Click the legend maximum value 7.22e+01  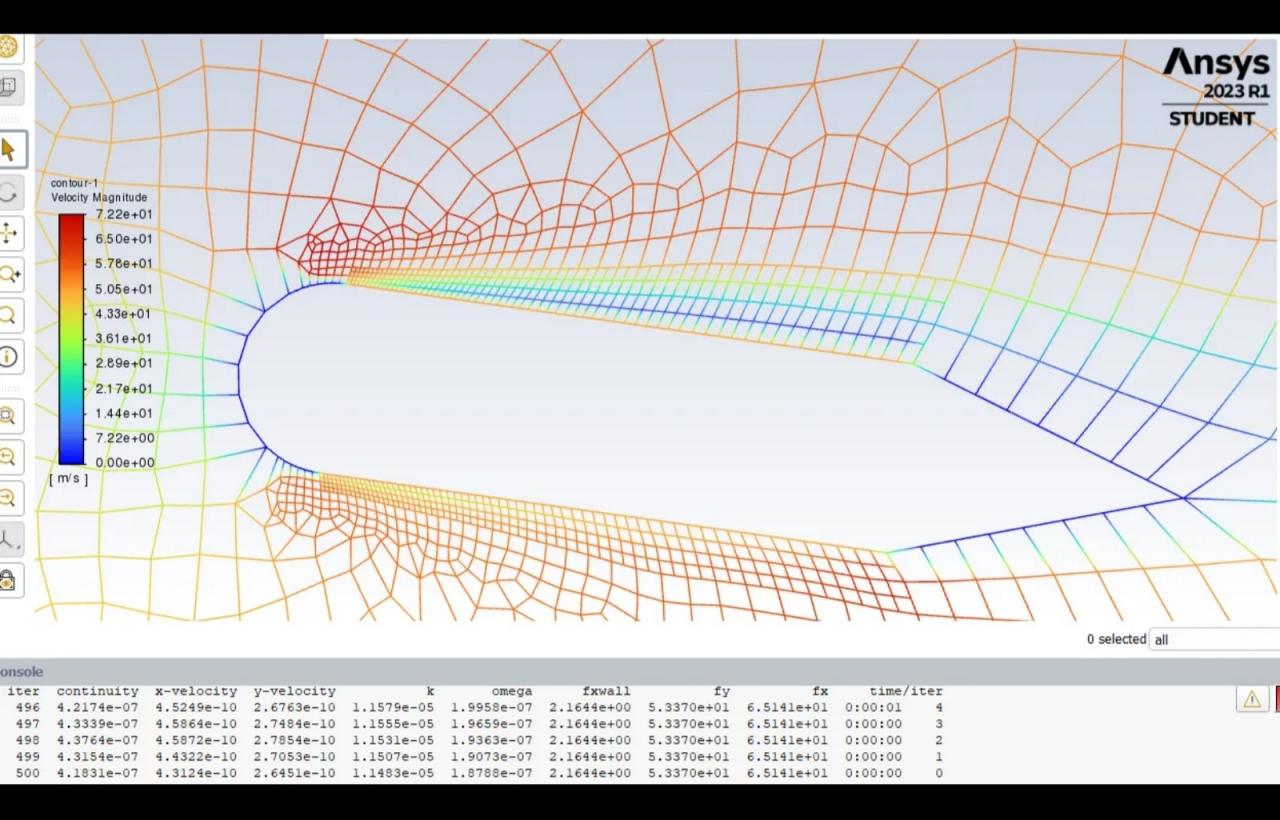[x=124, y=214]
